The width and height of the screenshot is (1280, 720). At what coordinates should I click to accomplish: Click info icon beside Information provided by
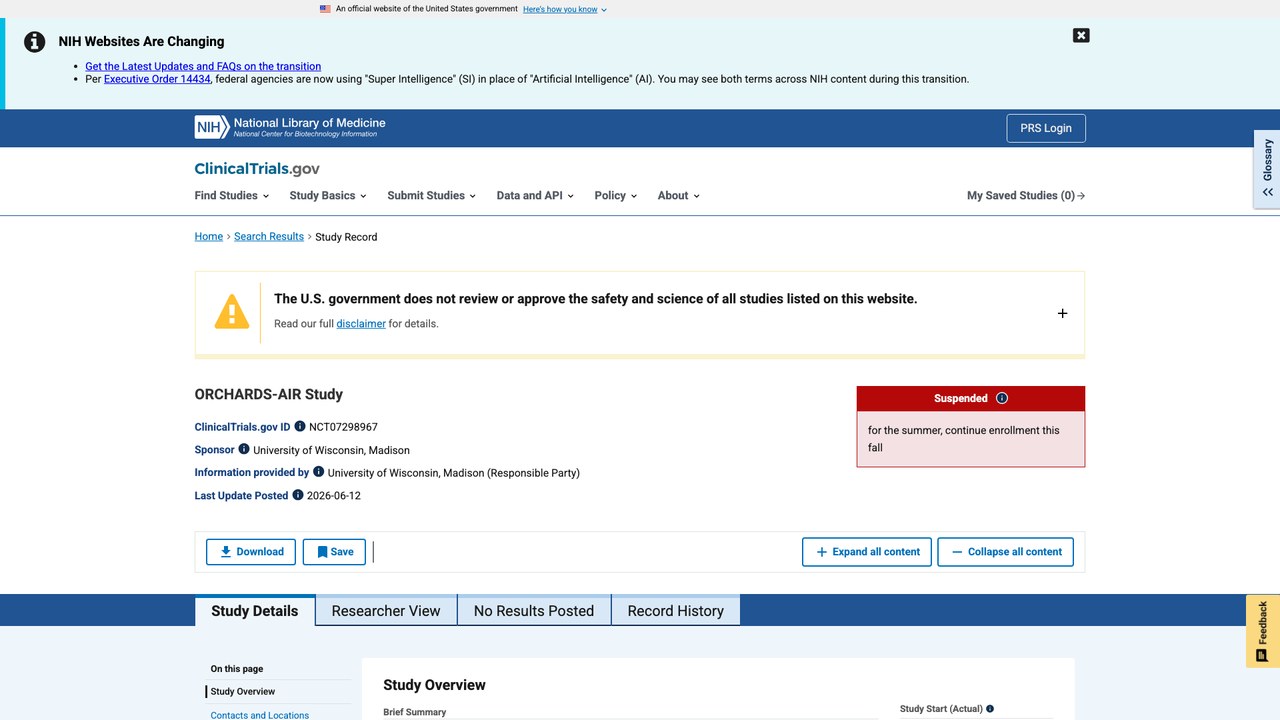[x=319, y=472]
